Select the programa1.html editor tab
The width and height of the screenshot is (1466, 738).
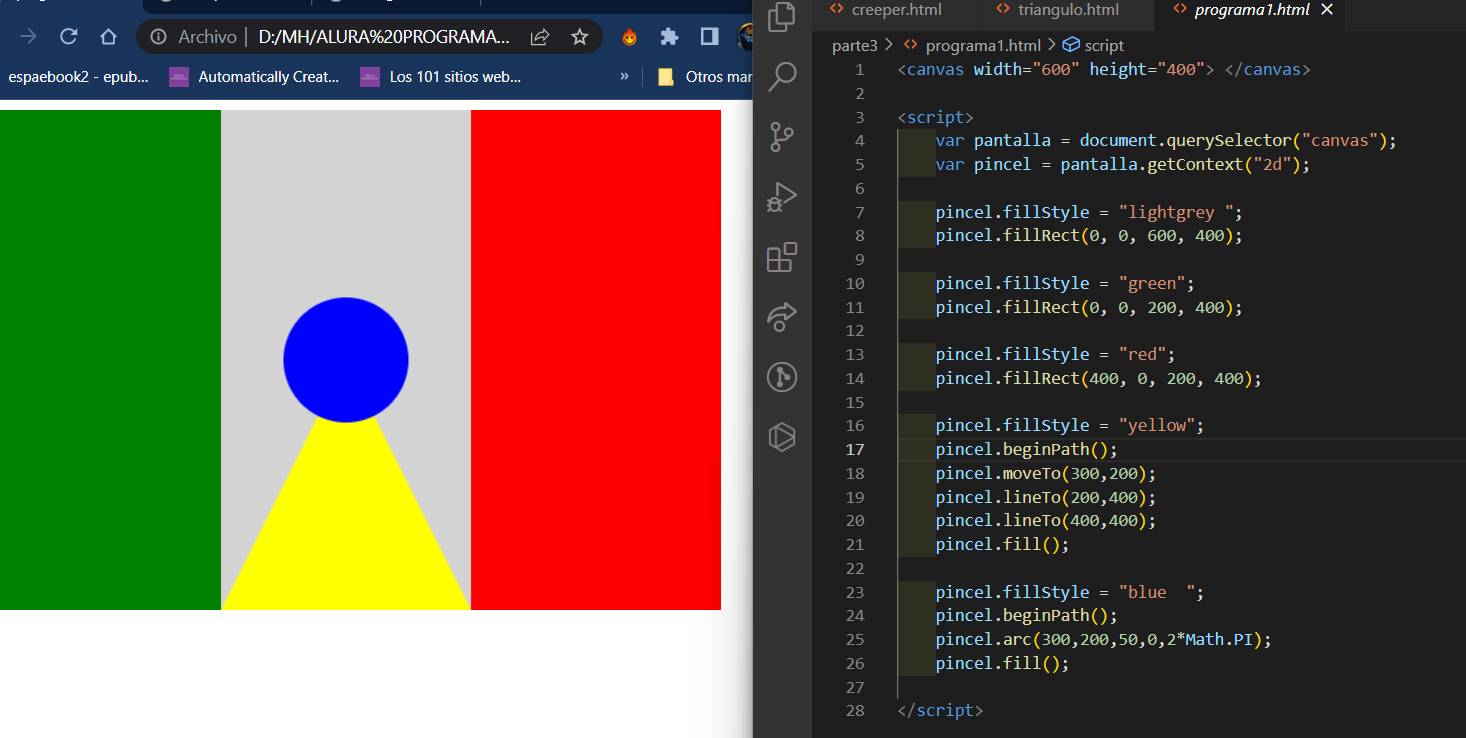[1251, 10]
